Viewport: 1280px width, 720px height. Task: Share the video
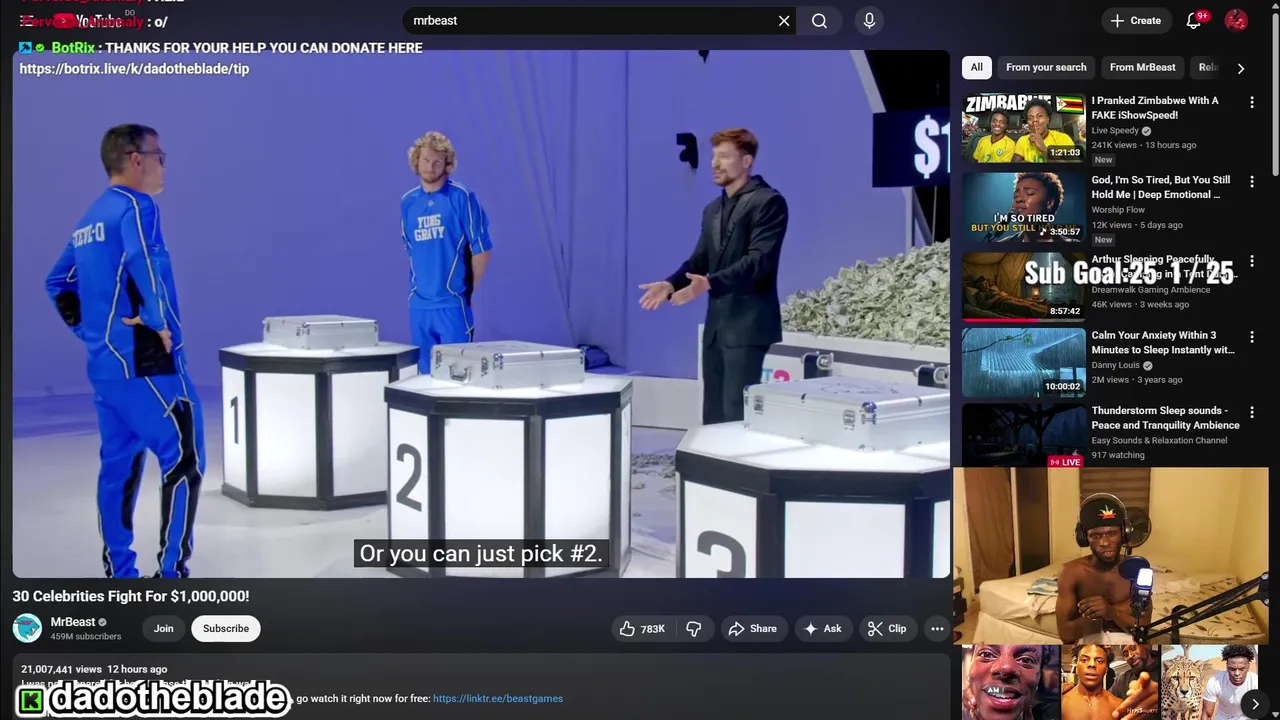click(x=752, y=628)
